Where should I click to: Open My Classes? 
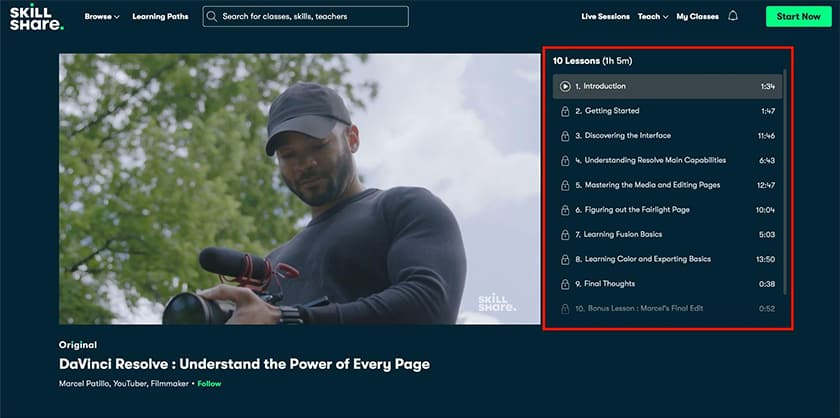(x=698, y=17)
